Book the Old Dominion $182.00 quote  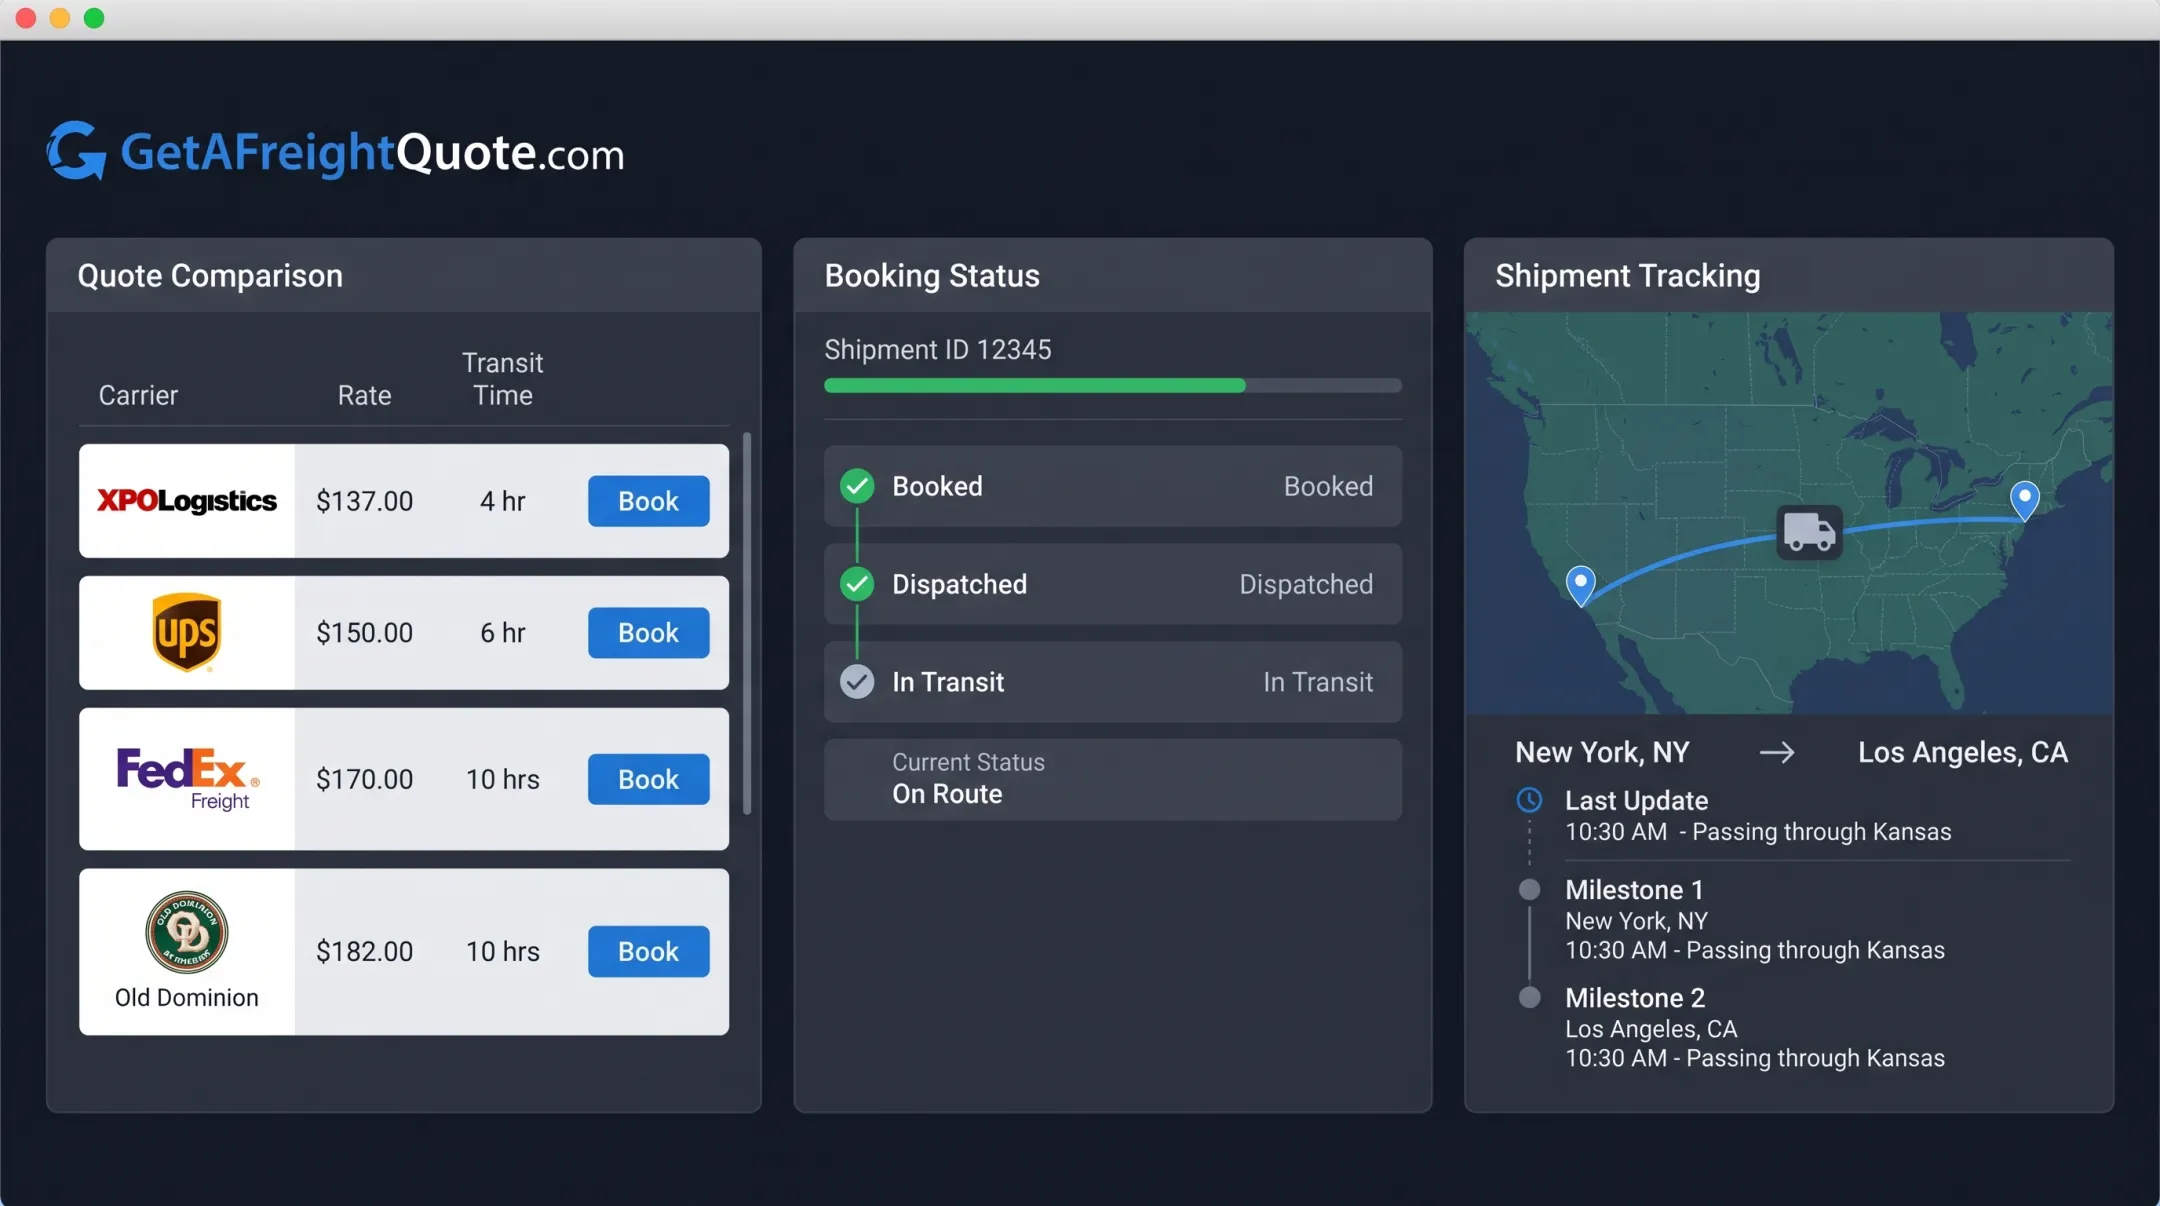pos(648,951)
